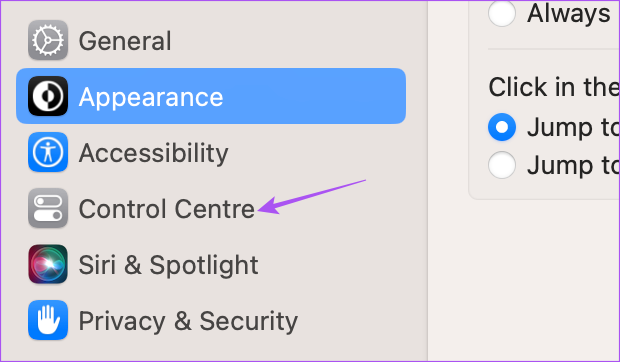Open Privacy & Security text label
Image resolution: width=620 pixels, height=362 pixels.
click(x=188, y=322)
